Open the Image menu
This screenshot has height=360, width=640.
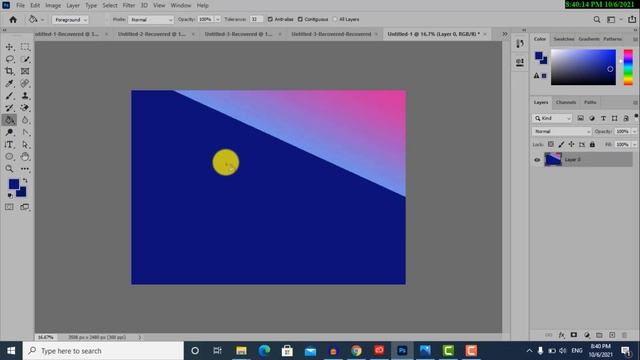53,5
